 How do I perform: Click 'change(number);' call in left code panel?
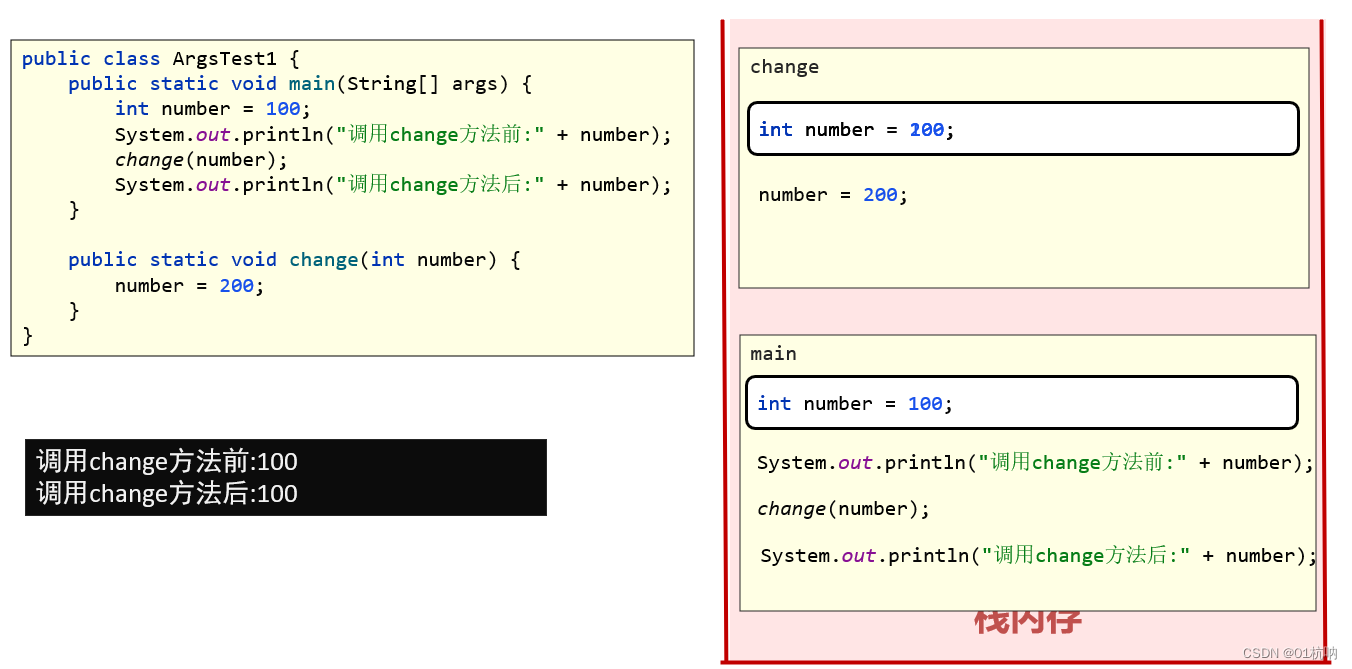pyautogui.click(x=201, y=160)
